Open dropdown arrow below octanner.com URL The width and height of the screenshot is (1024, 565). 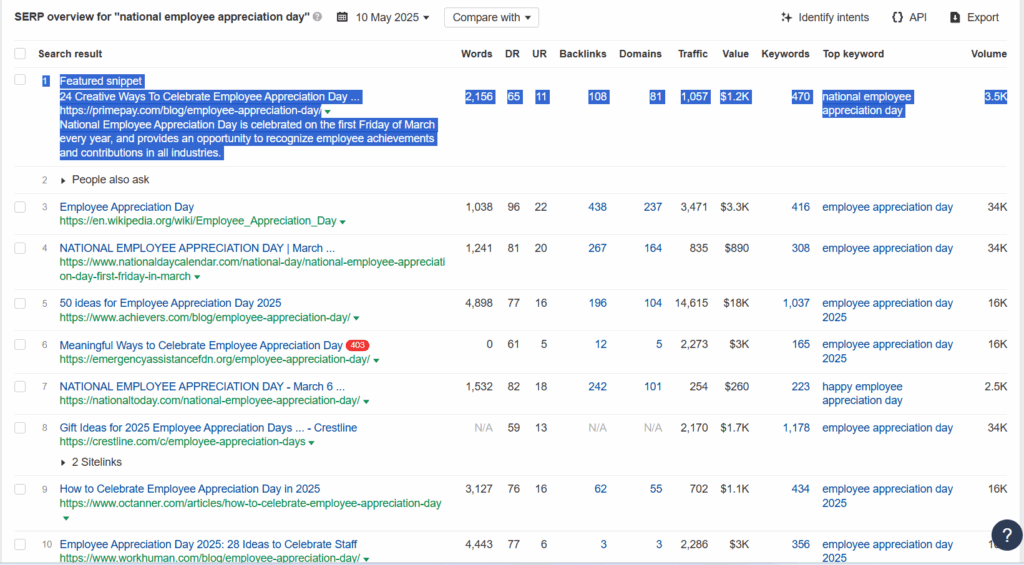click(66, 518)
